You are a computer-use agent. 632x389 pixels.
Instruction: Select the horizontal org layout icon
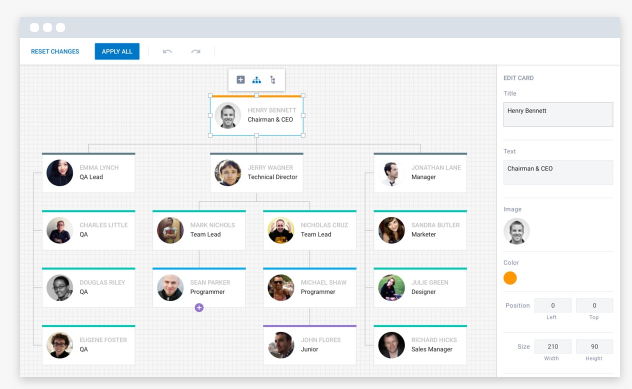[x=256, y=80]
